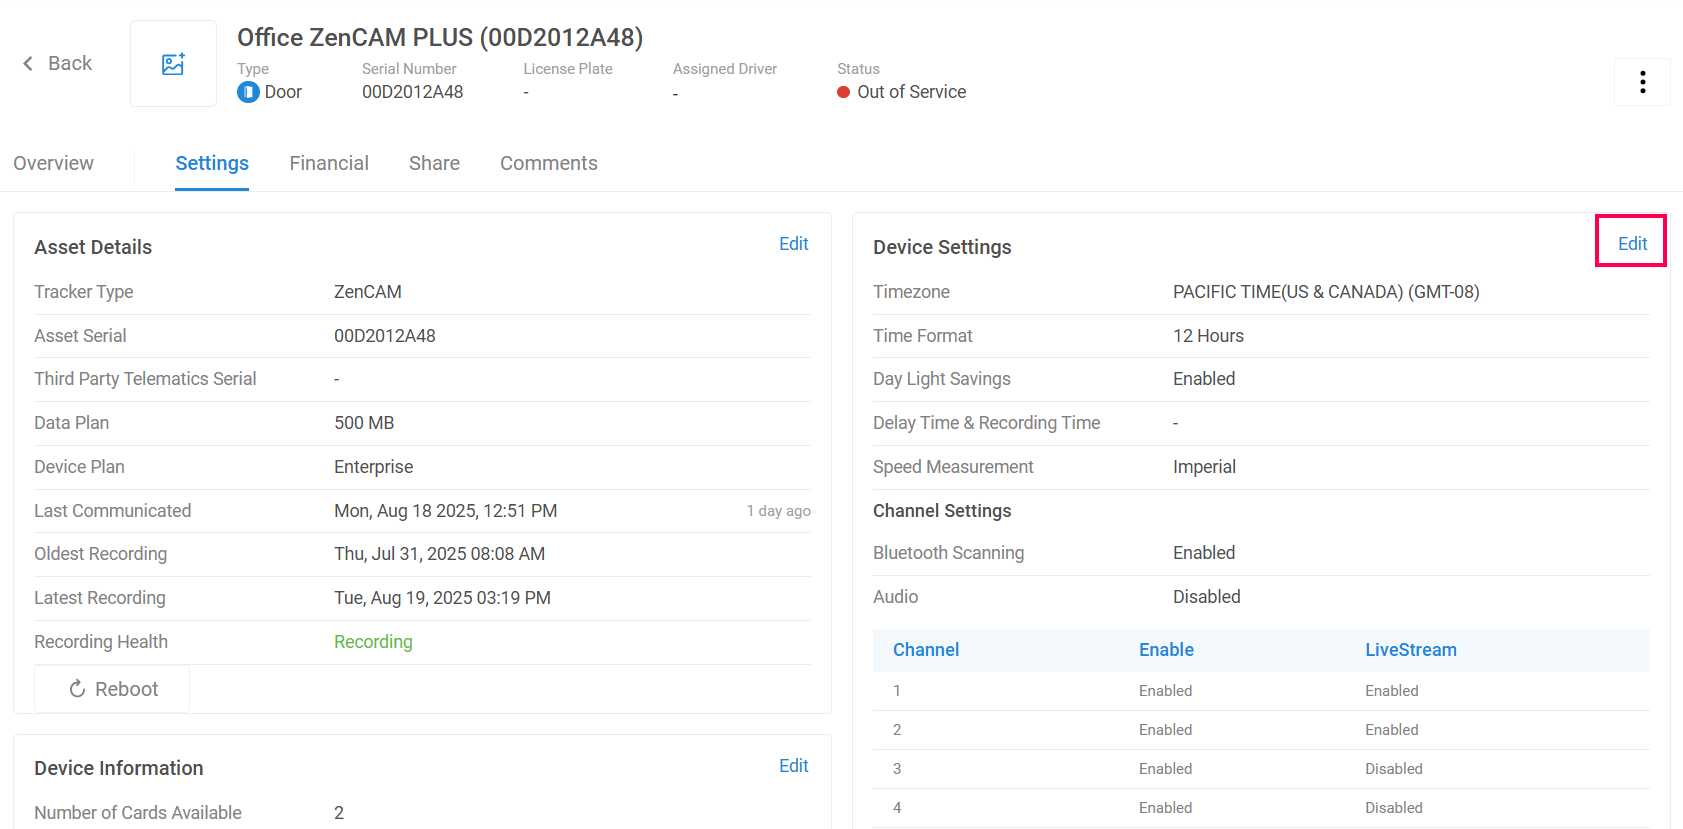Image resolution: width=1683 pixels, height=829 pixels.
Task: Open the Share tab
Action: point(434,163)
